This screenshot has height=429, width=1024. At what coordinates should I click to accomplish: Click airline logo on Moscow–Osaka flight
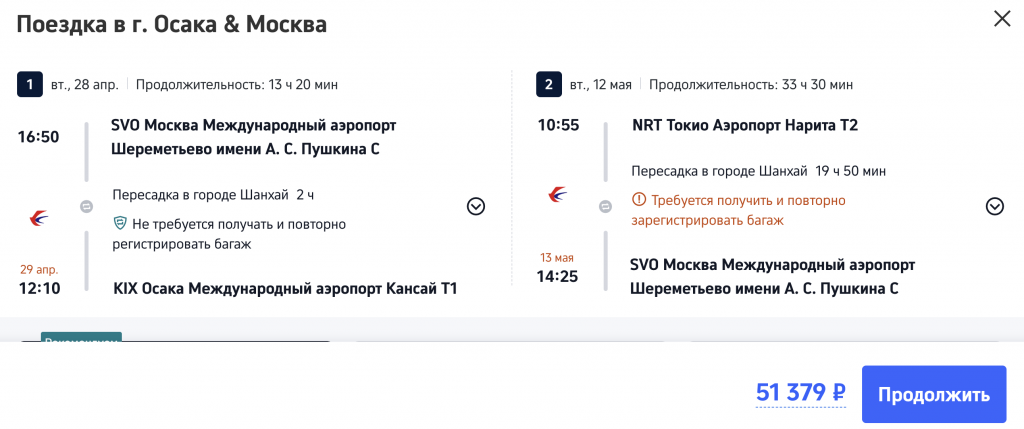click(38, 216)
